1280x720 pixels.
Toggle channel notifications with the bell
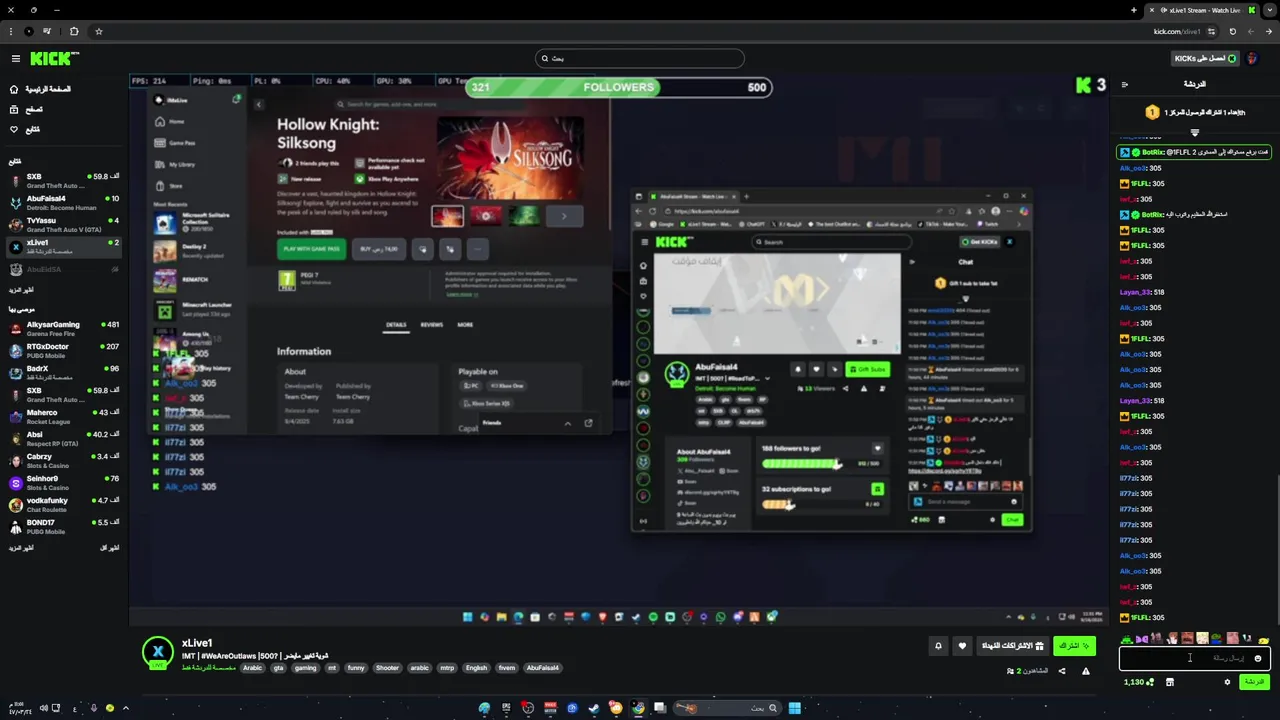[938, 646]
